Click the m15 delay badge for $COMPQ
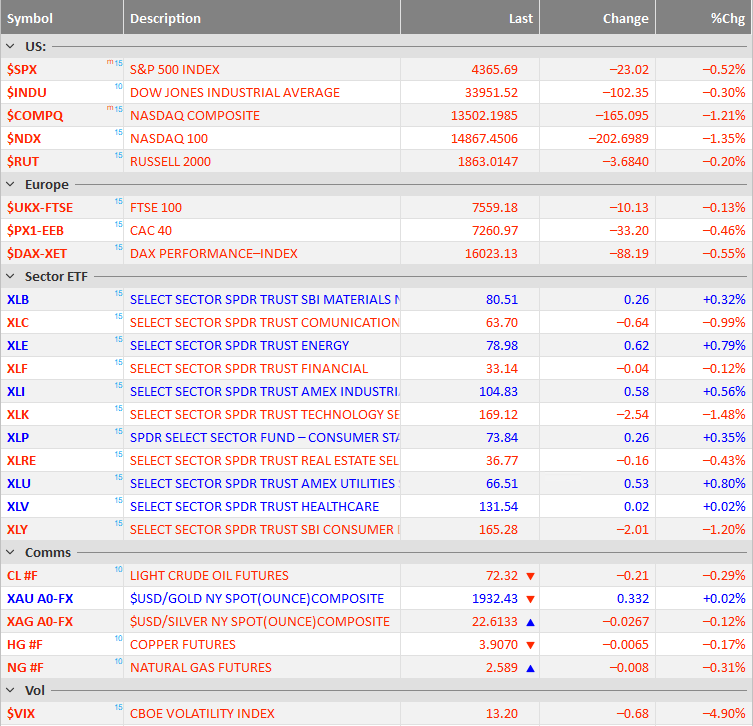The height and width of the screenshot is (726, 753). tap(115, 109)
